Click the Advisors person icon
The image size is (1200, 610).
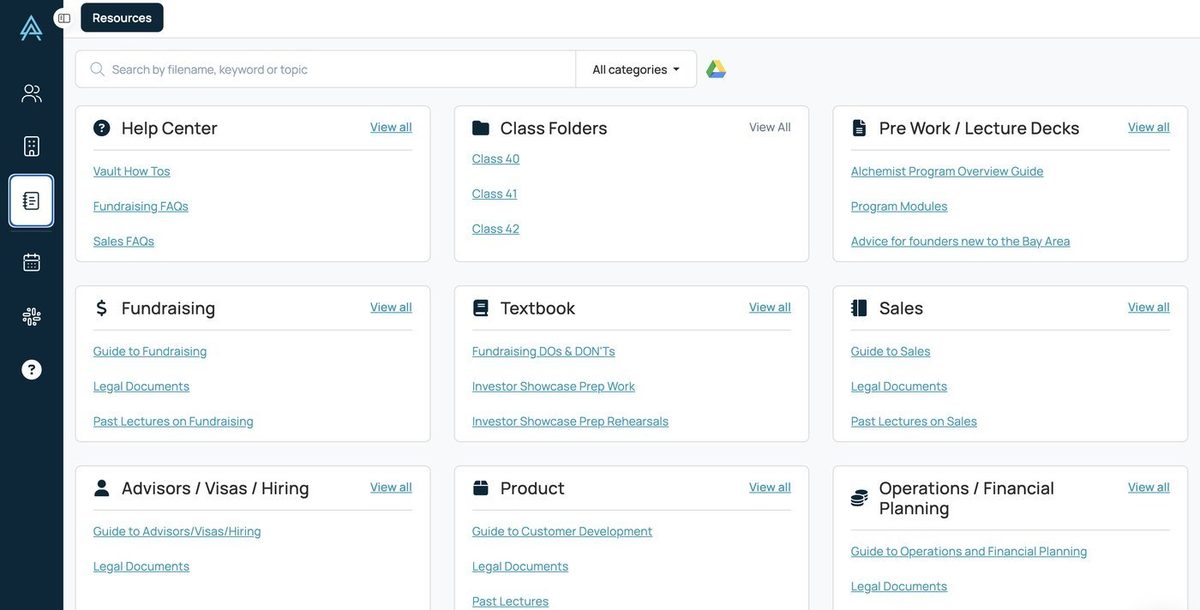(101, 488)
